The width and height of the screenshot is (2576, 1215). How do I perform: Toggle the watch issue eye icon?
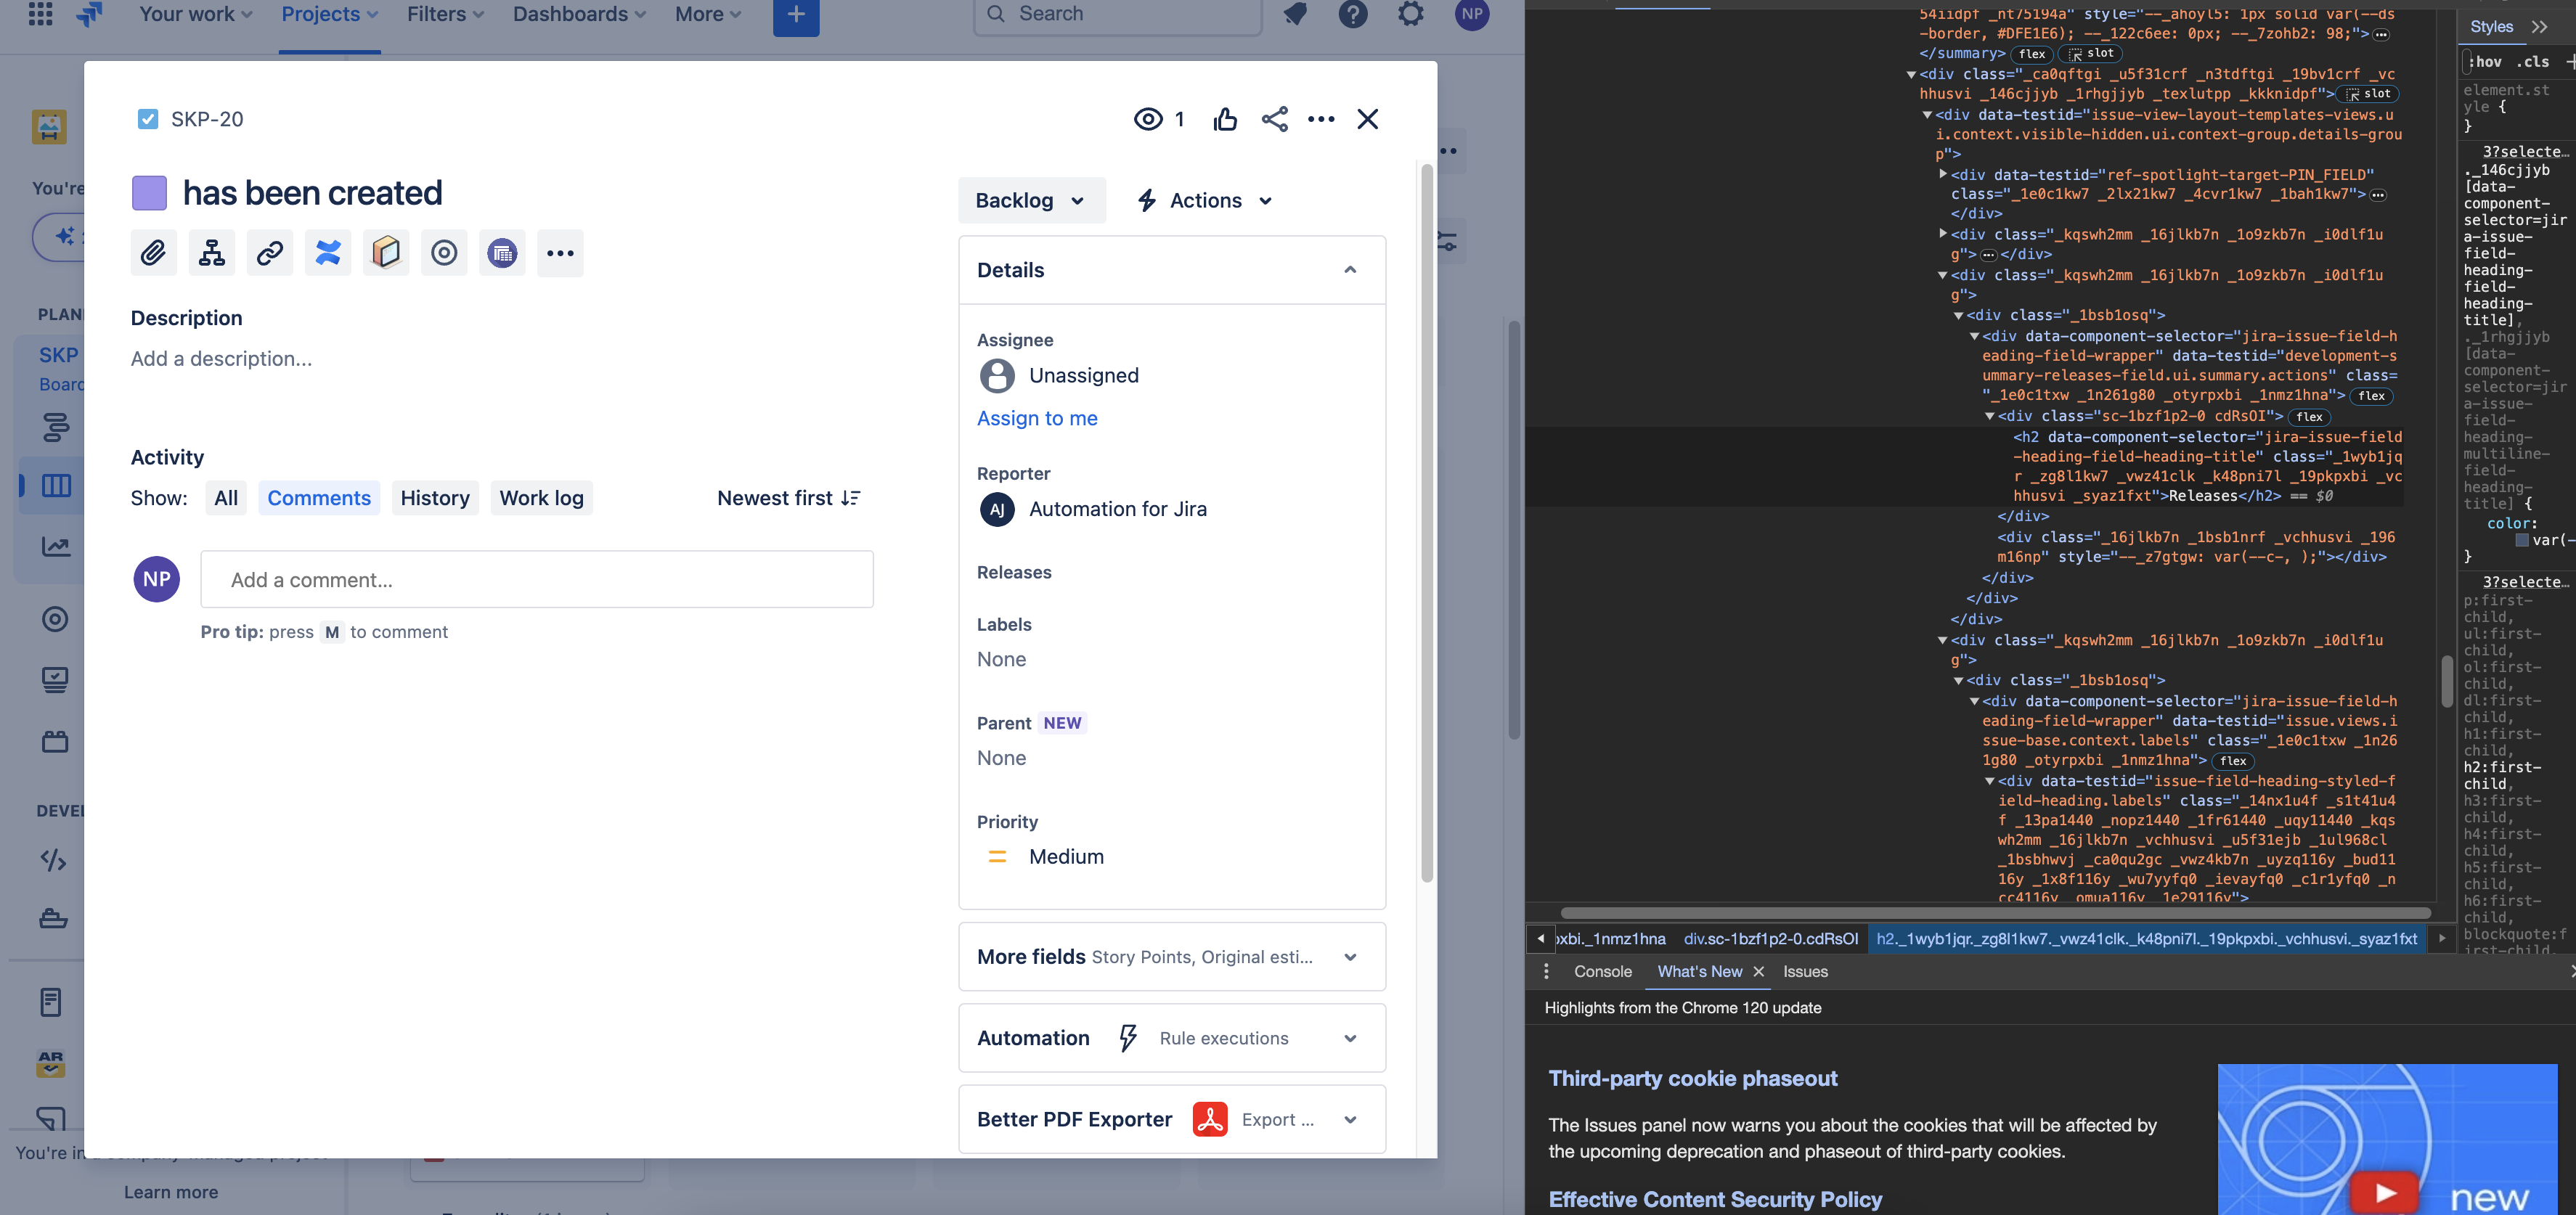pos(1148,120)
